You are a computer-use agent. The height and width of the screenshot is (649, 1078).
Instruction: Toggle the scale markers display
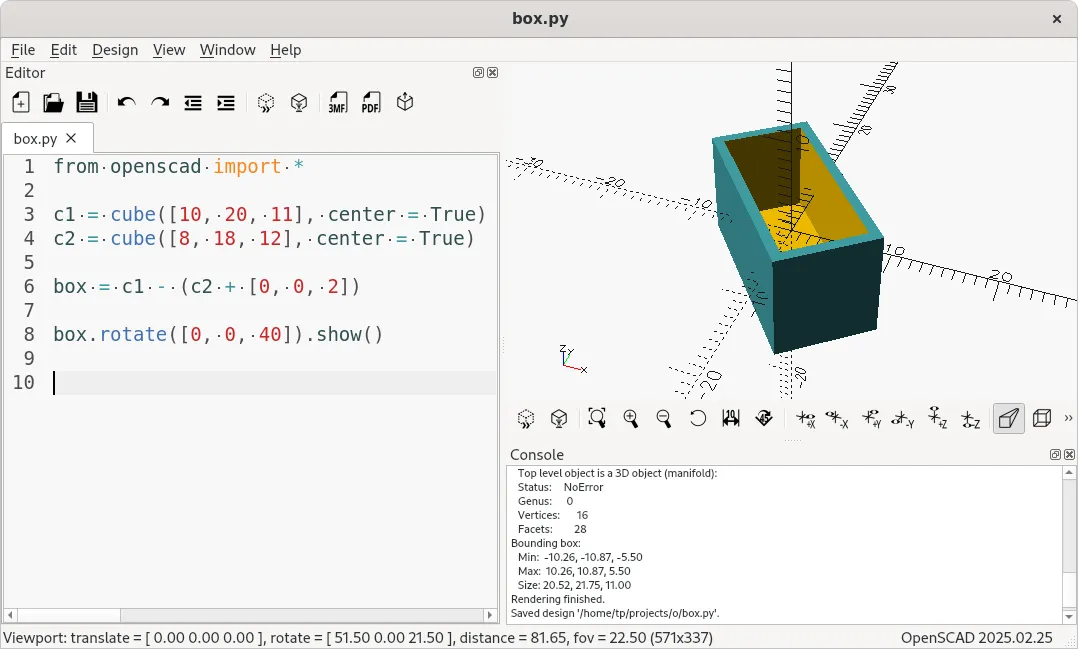pos(731,418)
